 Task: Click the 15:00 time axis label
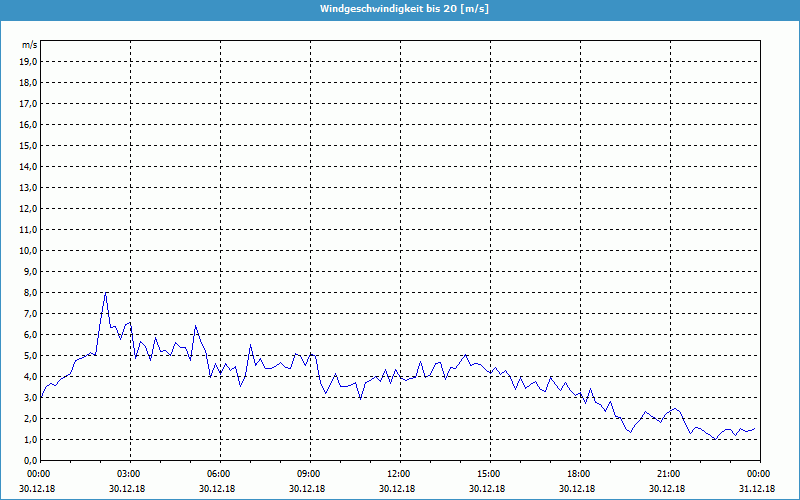[x=489, y=473]
